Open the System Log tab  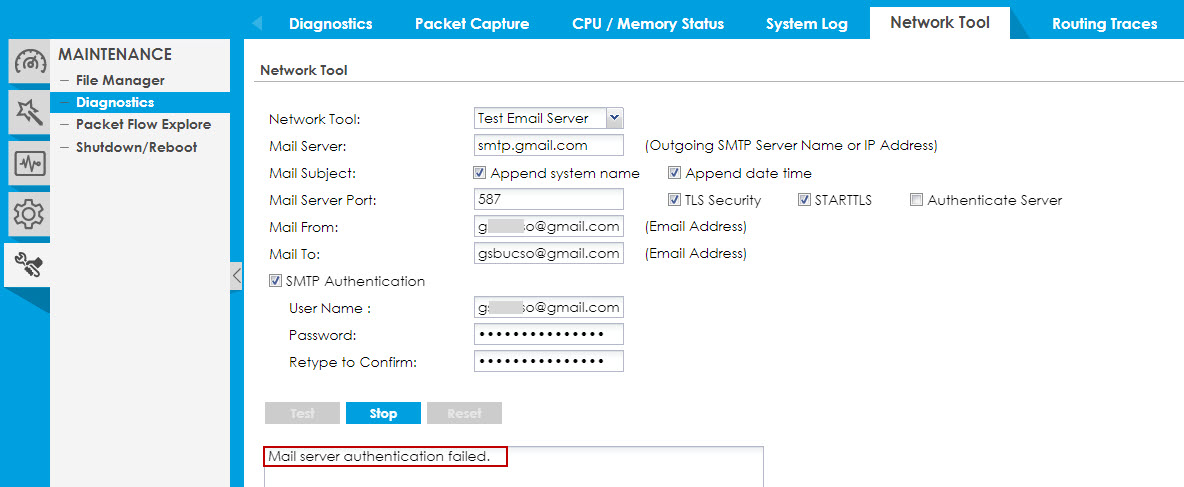point(806,23)
